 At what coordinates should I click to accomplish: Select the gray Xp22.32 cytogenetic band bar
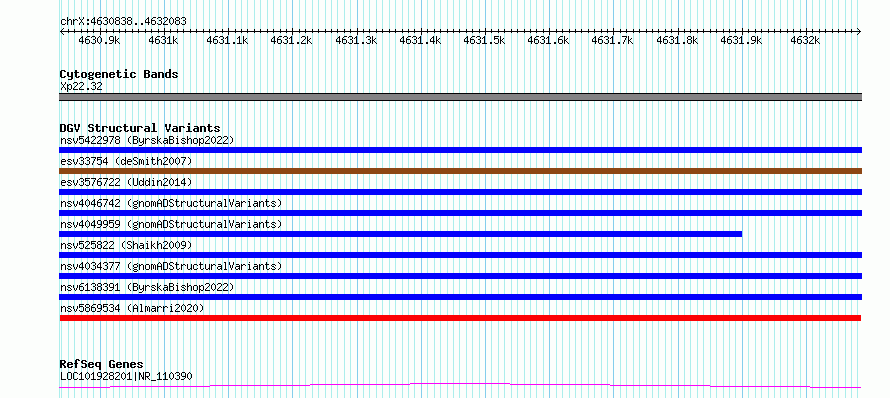tap(461, 97)
